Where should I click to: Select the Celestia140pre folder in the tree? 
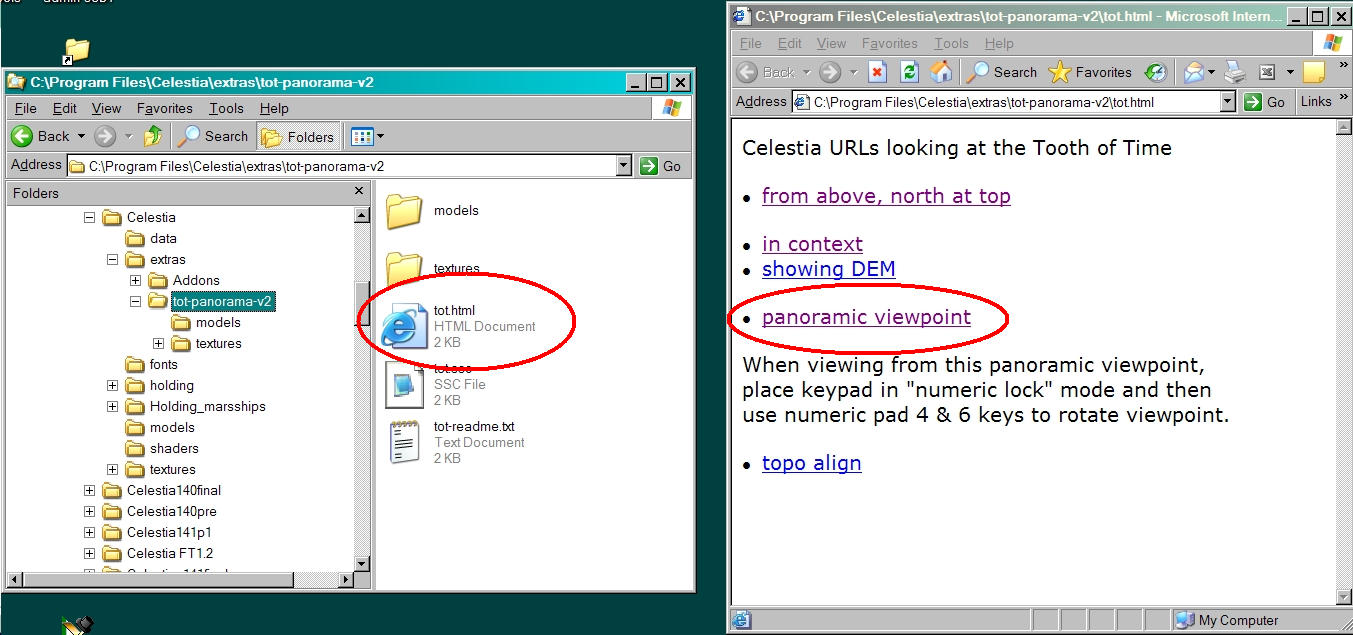point(158,511)
